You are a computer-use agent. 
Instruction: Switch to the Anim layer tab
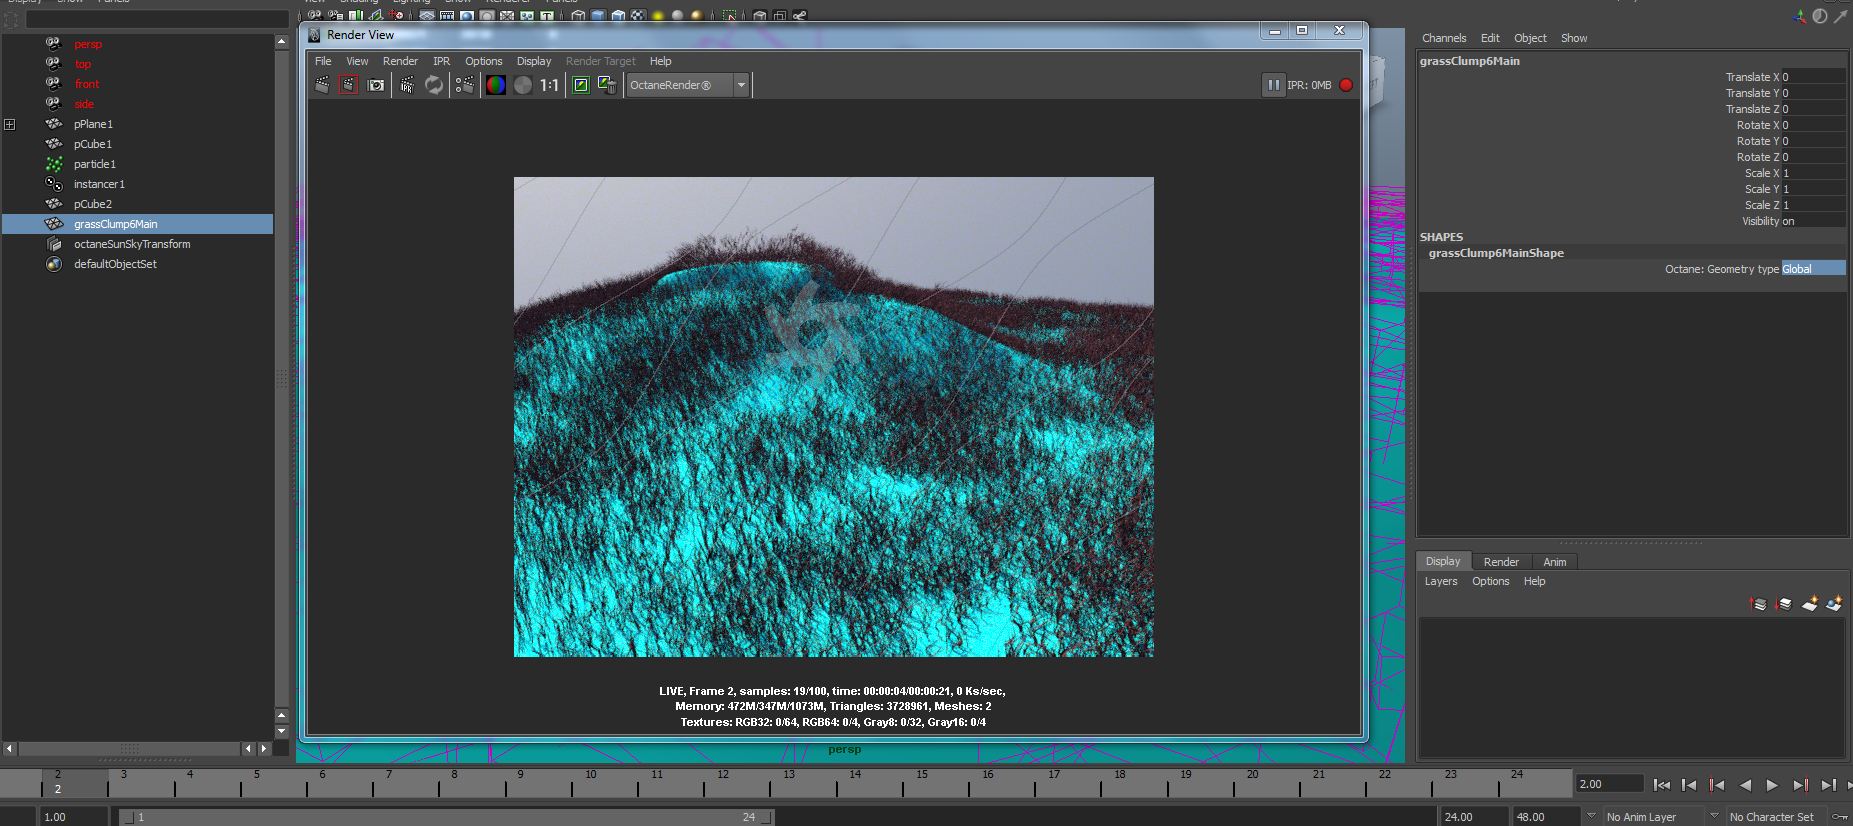click(1554, 562)
